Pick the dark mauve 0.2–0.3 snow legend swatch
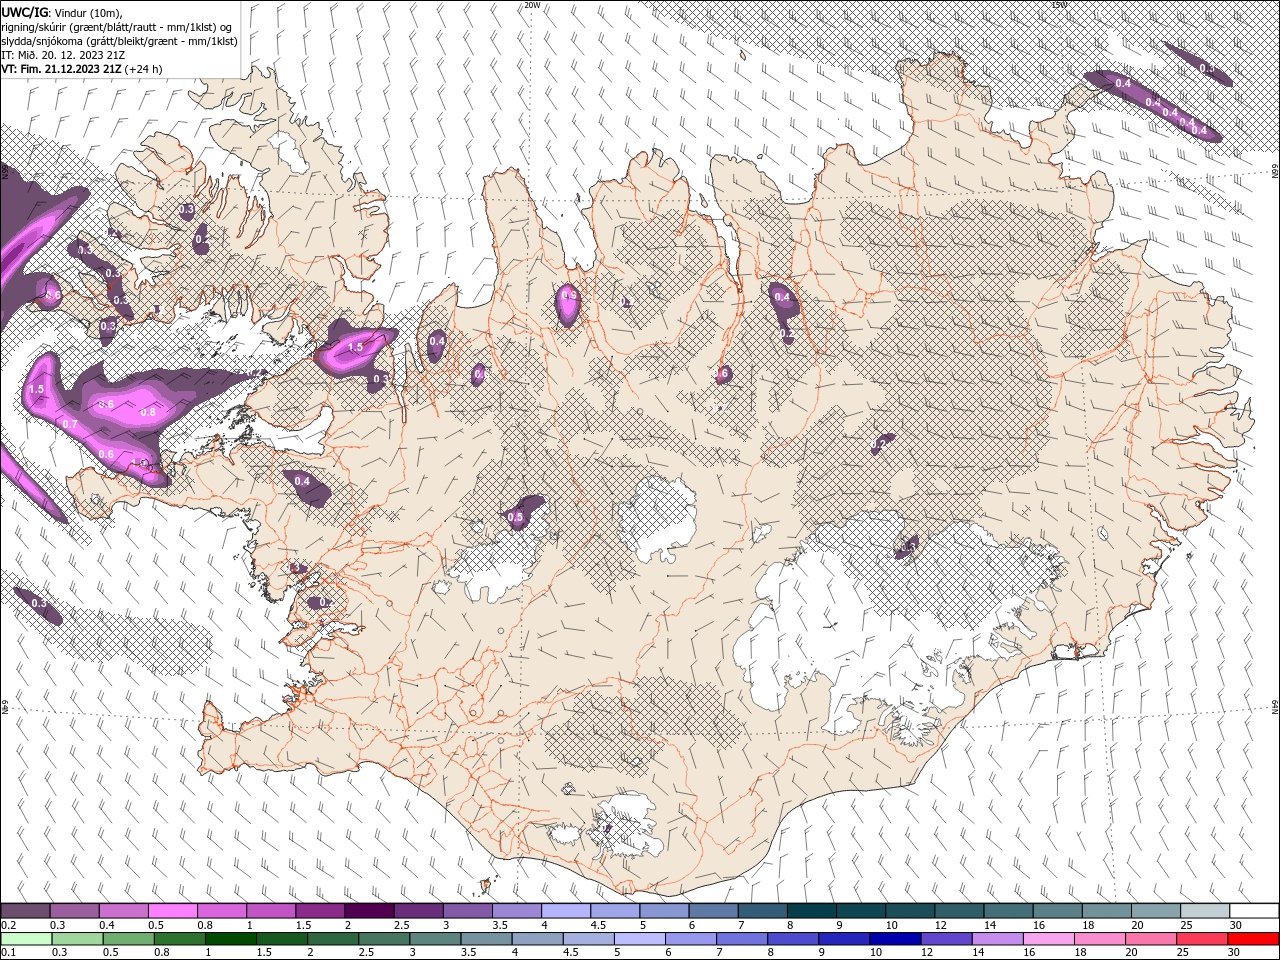This screenshot has width=1280, height=960. [25, 911]
